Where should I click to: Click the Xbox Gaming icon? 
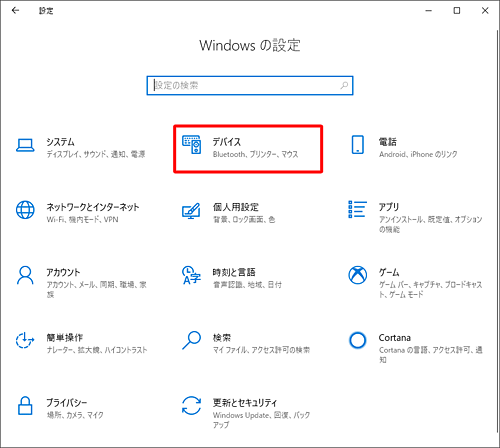(358, 275)
